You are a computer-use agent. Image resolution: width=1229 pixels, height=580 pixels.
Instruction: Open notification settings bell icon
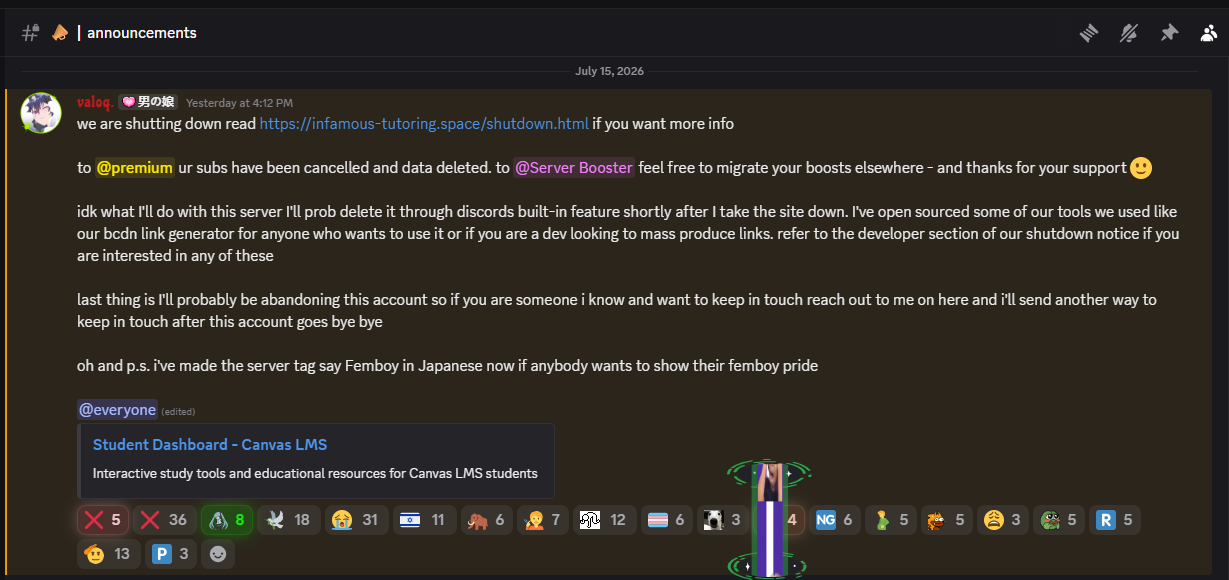(1129, 33)
